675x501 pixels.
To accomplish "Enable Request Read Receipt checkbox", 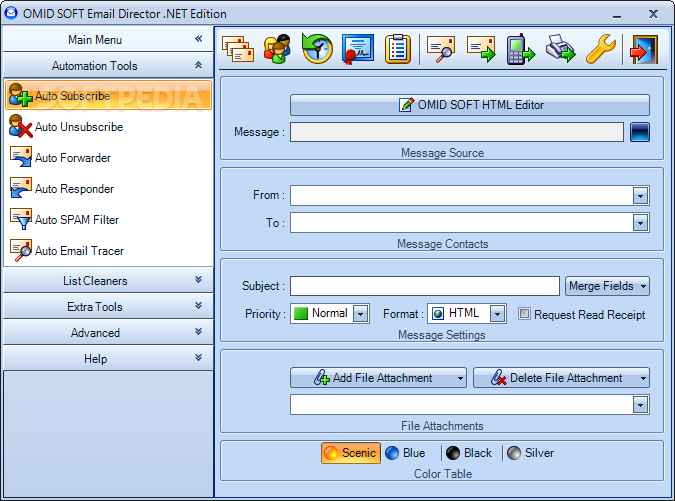I will coord(524,313).
